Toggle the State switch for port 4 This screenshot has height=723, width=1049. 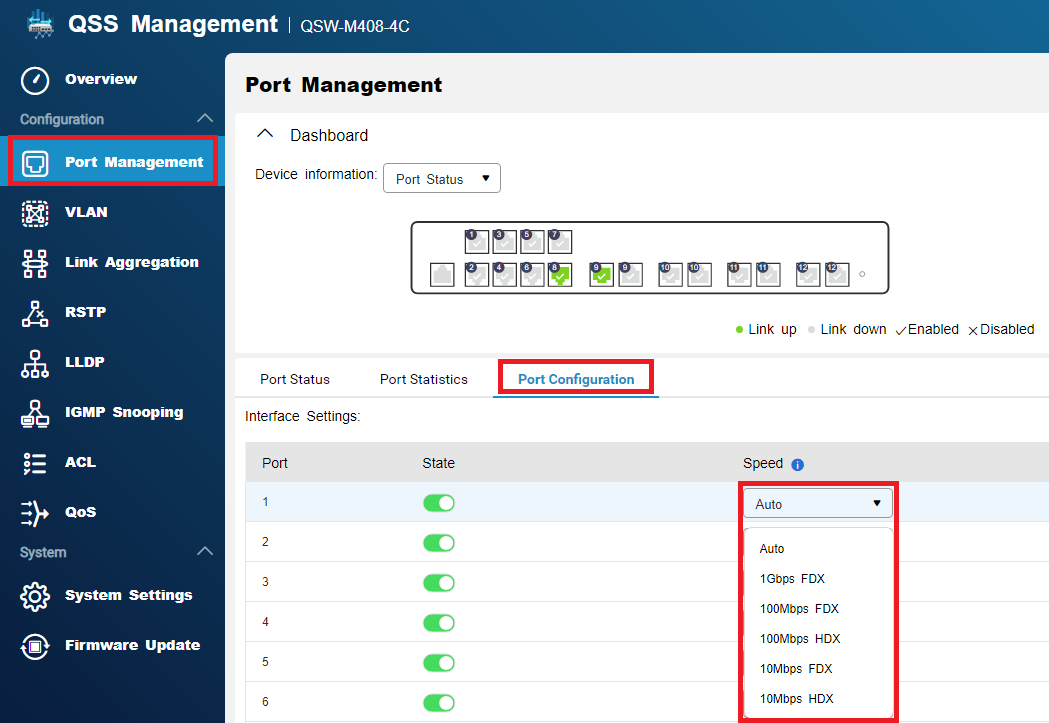tap(439, 623)
